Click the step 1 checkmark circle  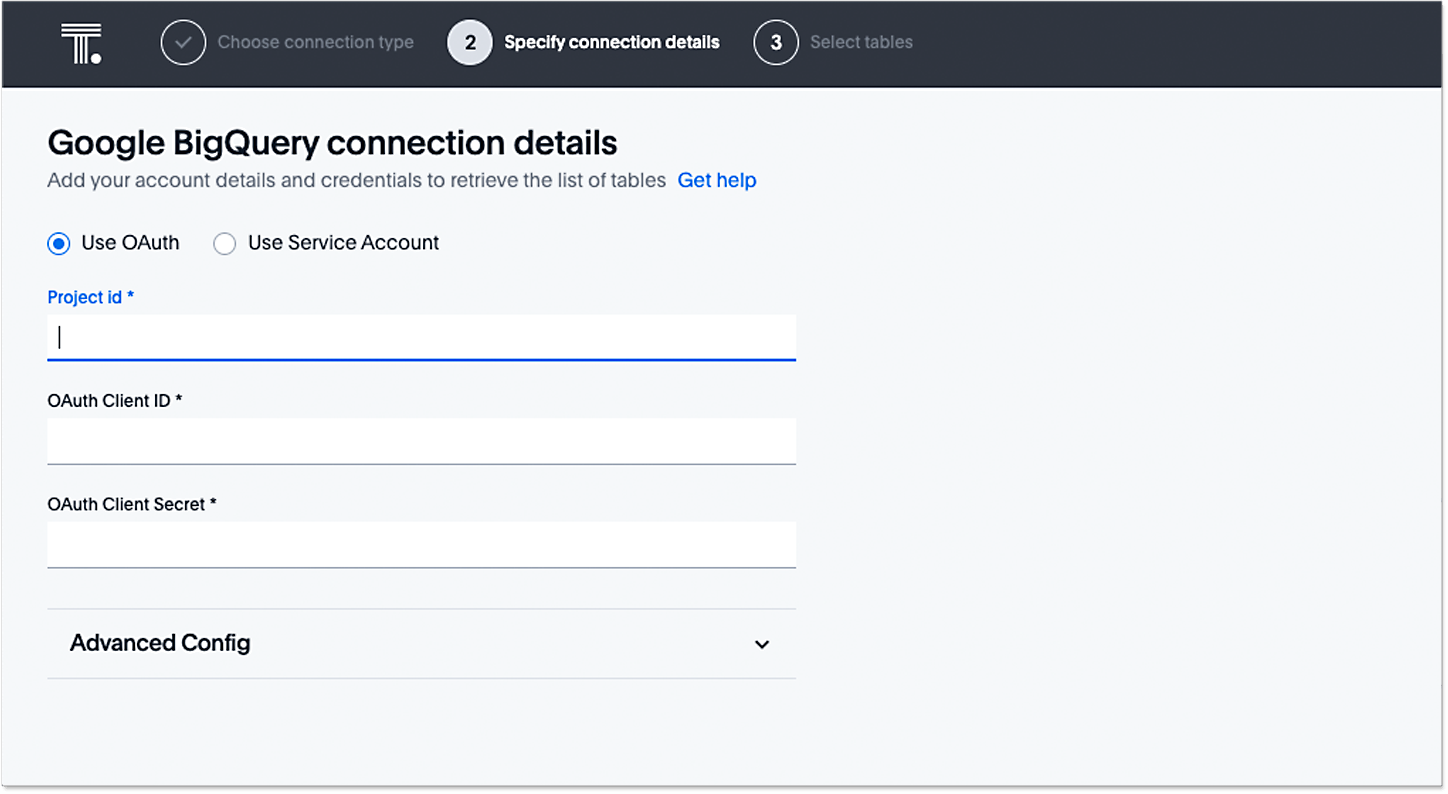(x=183, y=43)
